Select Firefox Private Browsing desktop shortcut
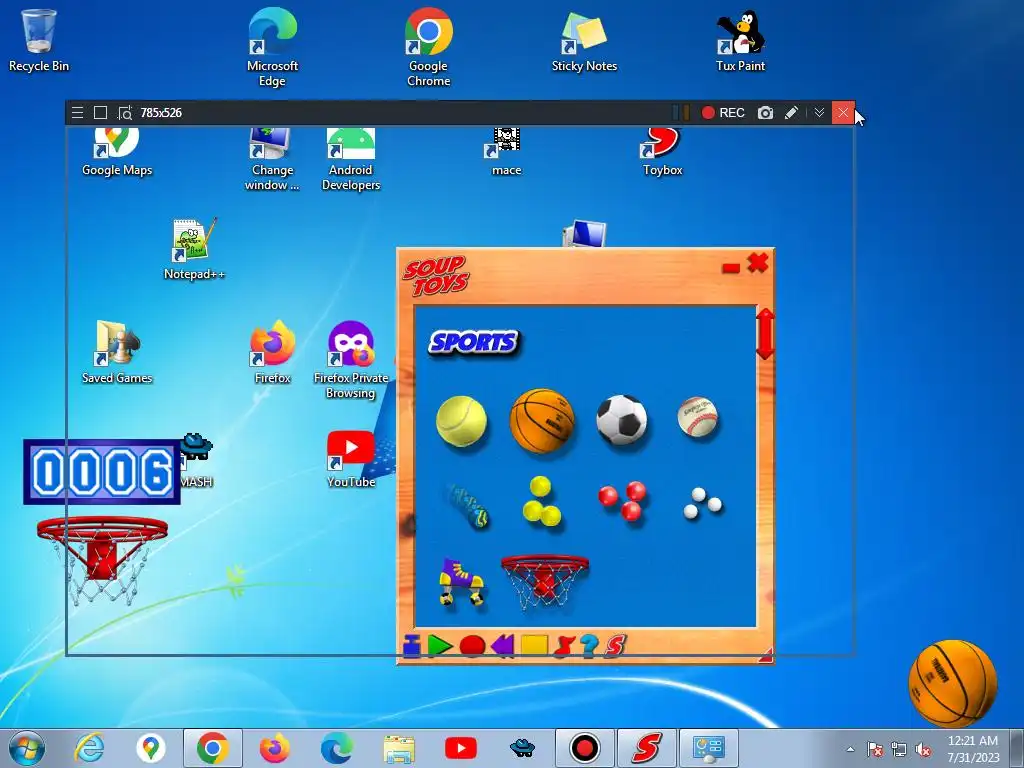 (351, 360)
